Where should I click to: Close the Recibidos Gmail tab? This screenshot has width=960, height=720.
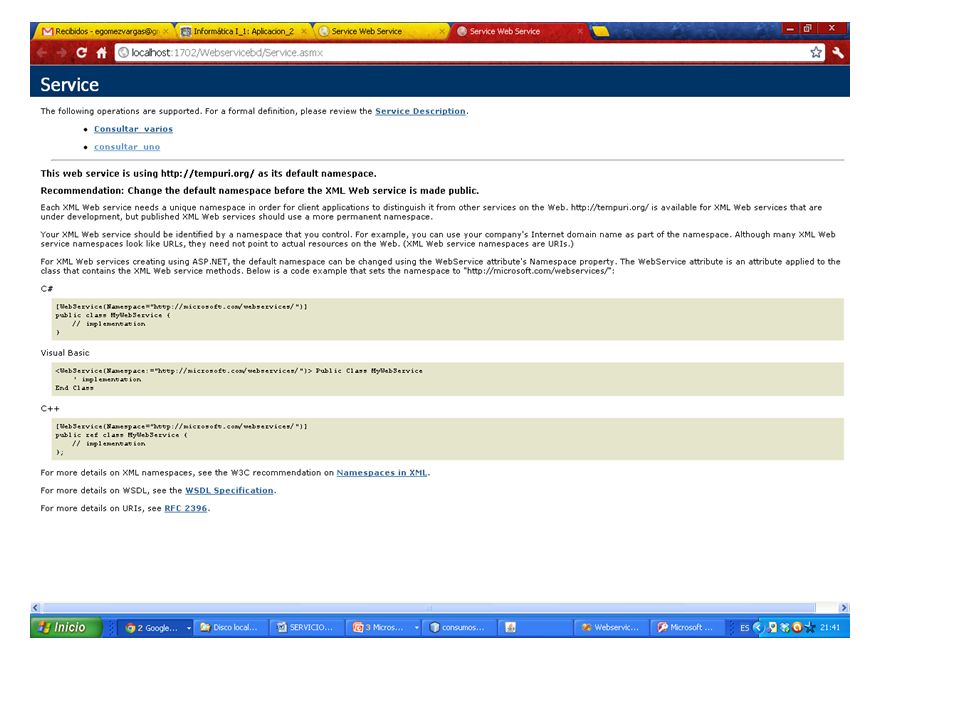165,31
